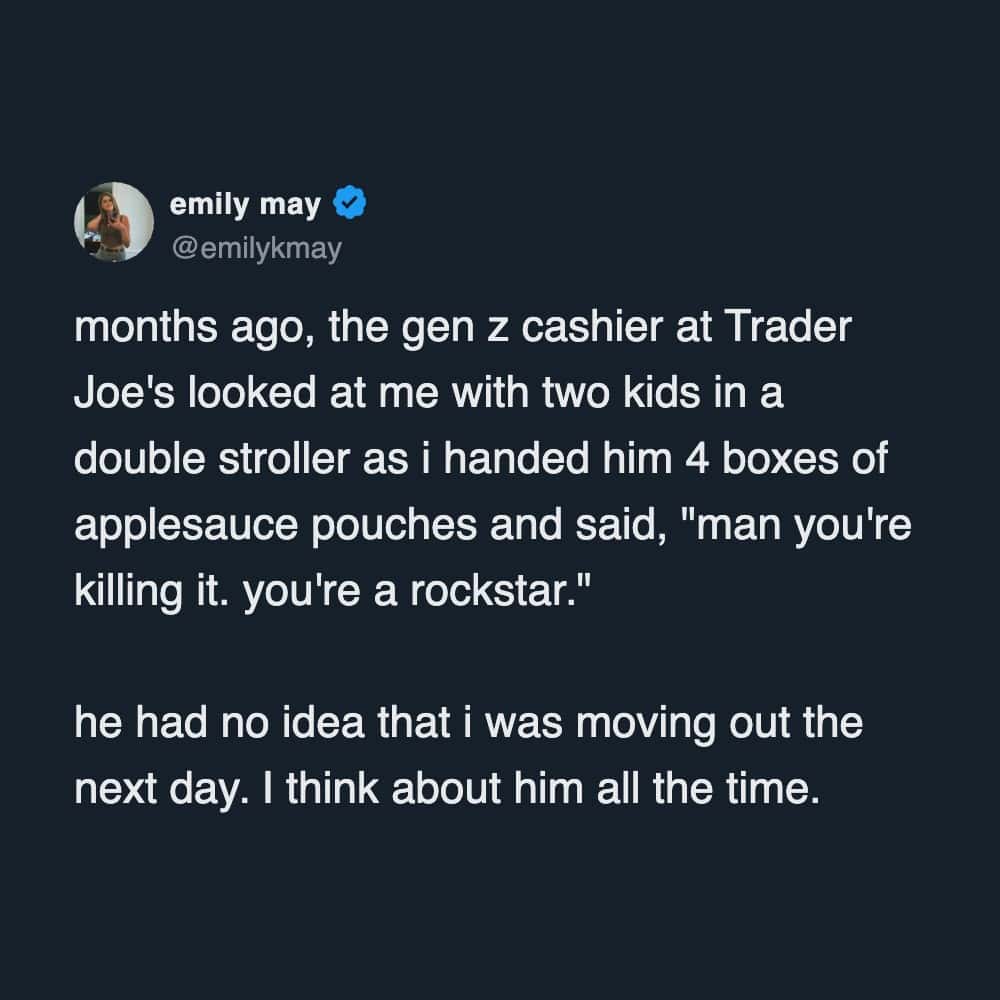Open the 'emily may' display name

(246, 206)
